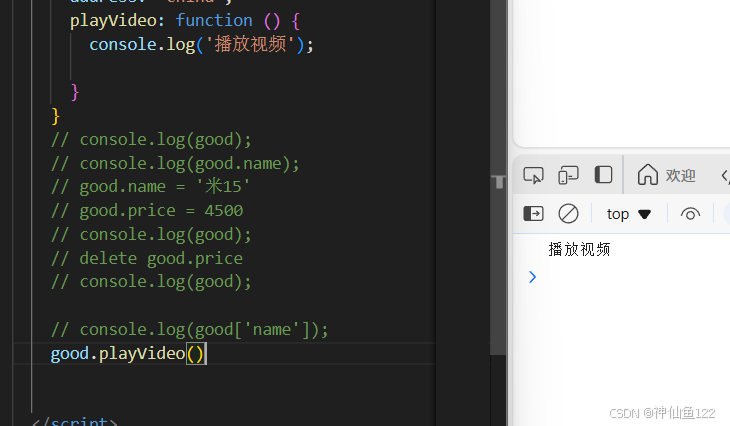730x426 pixels.
Task: Click the editor vertical scrollbar
Action: click(498, 177)
